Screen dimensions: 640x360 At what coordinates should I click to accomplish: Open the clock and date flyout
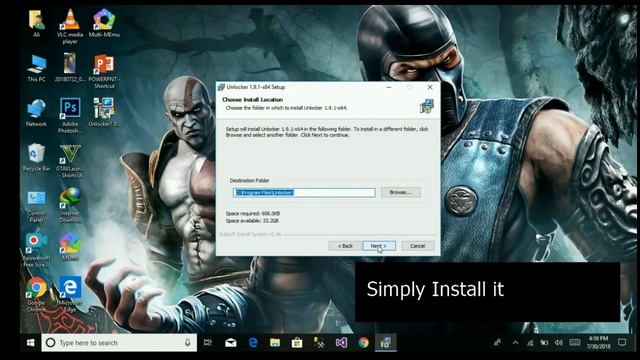click(x=598, y=342)
